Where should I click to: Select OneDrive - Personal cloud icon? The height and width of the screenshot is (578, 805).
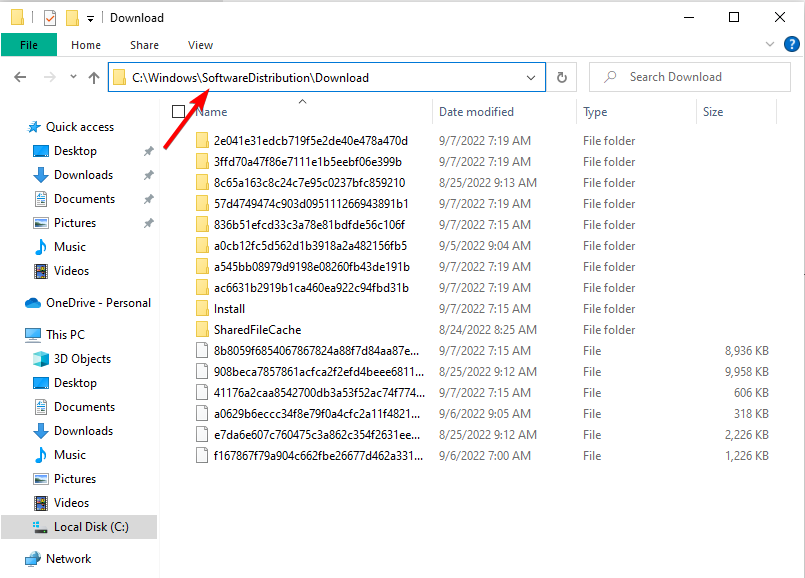pos(33,303)
